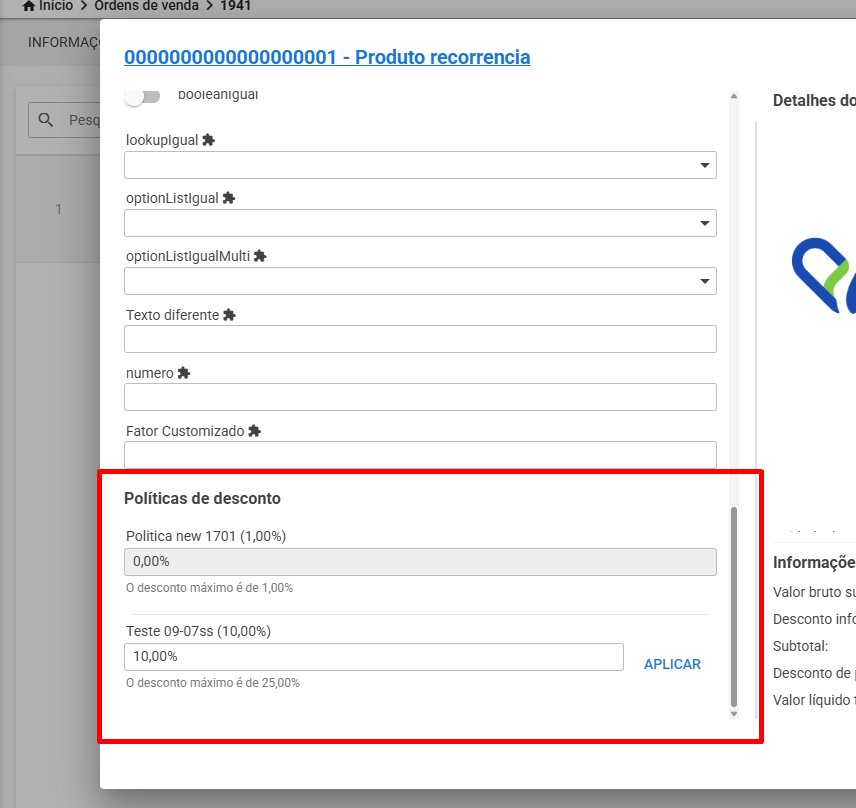The image size is (856, 808).
Task: Toggle the booleanIgual switch
Action: pos(142,97)
